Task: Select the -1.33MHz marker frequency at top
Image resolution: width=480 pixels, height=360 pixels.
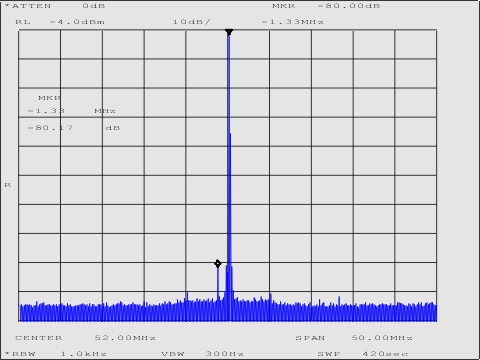Action: (x=292, y=22)
